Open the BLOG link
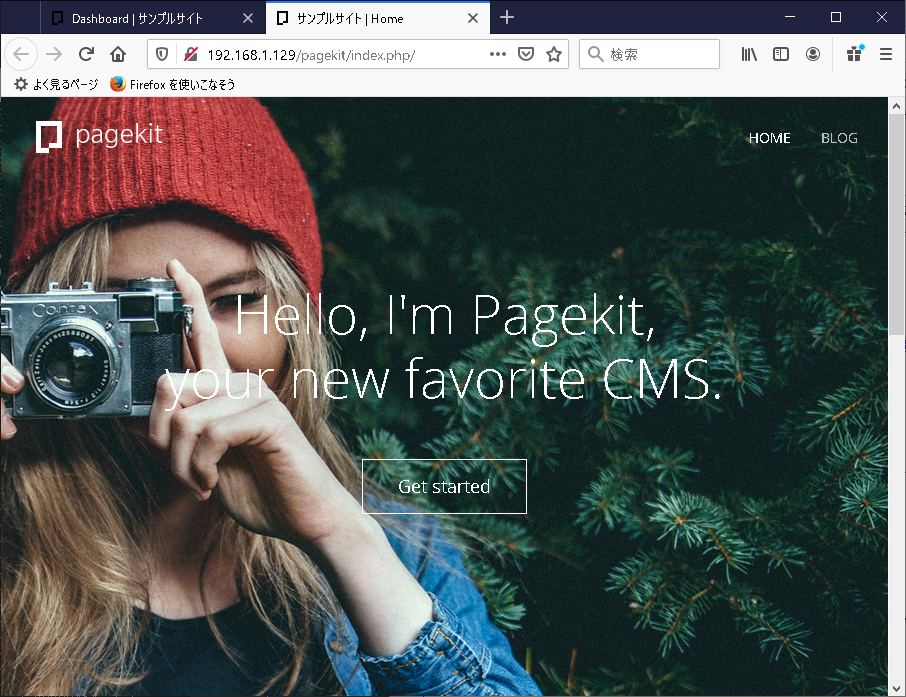Screen dimensions: 906x697 (x=838, y=138)
